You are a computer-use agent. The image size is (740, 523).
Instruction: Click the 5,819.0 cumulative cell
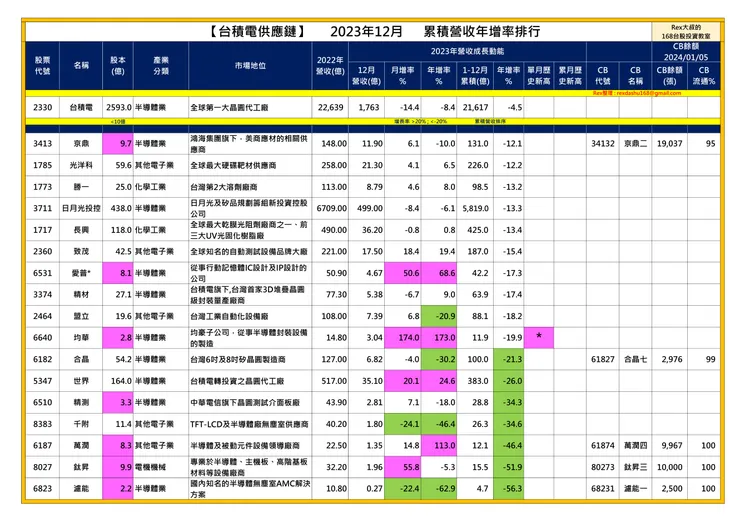pos(475,208)
